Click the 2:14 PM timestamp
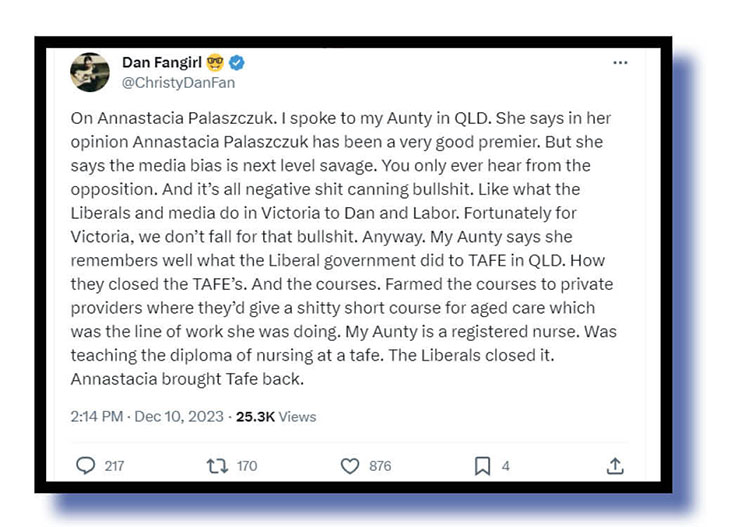 [96, 416]
